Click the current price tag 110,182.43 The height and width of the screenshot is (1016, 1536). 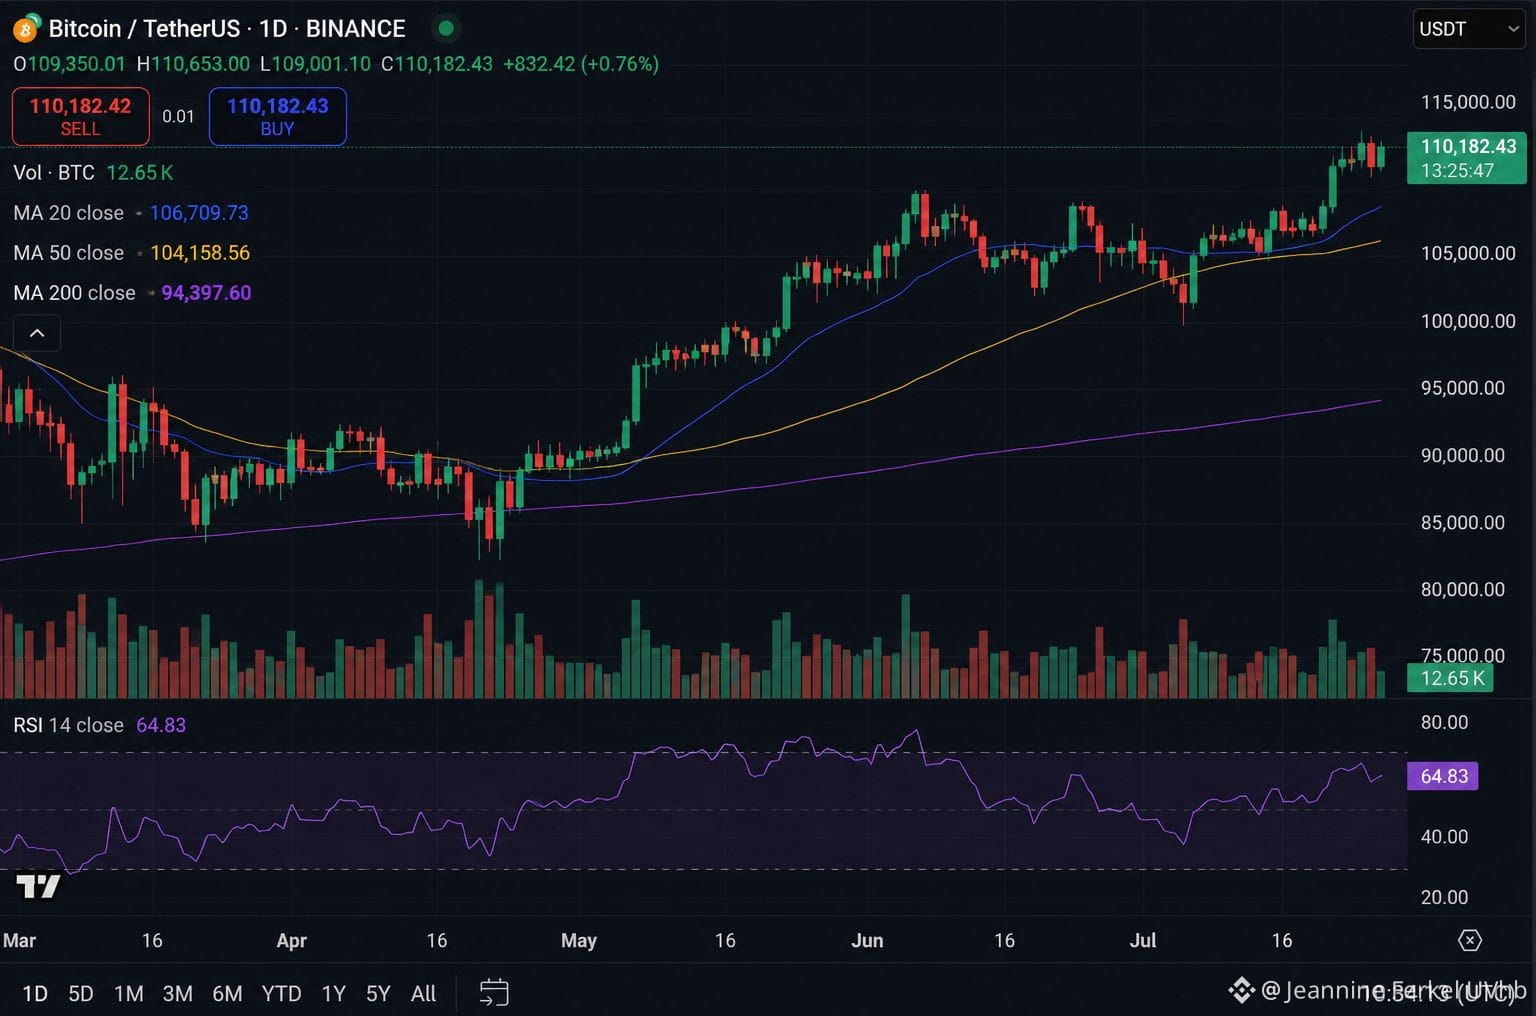click(1466, 157)
